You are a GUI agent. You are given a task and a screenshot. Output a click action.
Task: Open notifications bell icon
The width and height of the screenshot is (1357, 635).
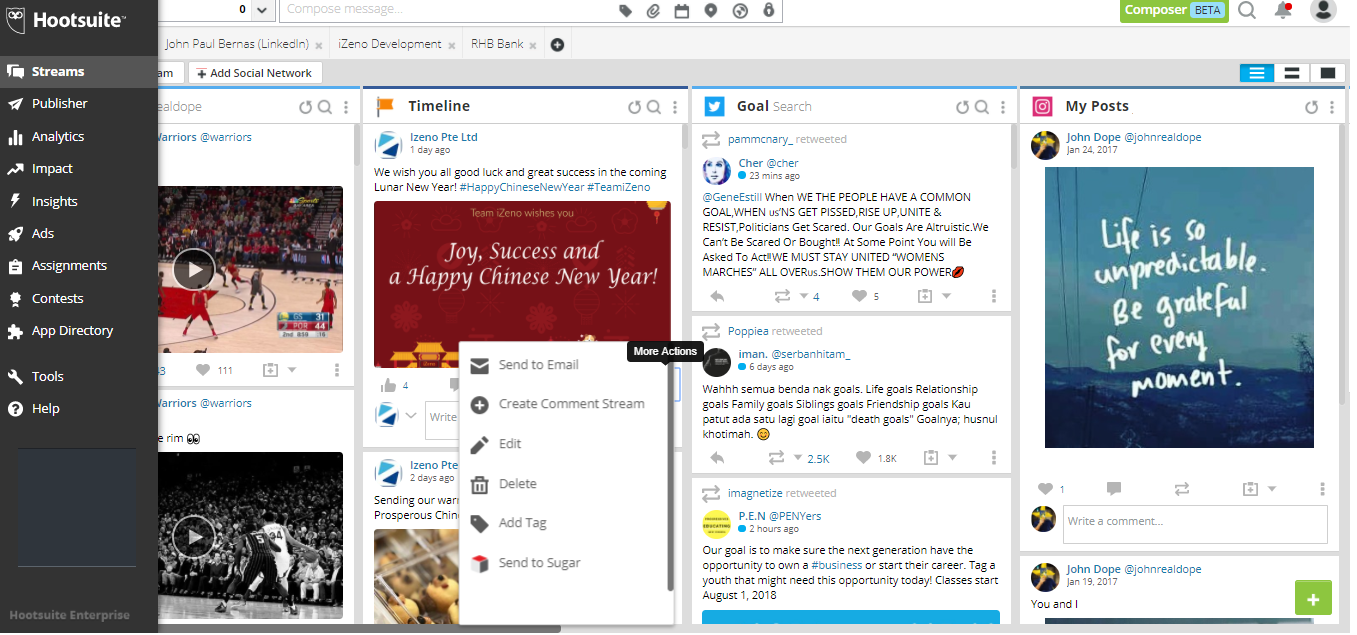(1283, 11)
